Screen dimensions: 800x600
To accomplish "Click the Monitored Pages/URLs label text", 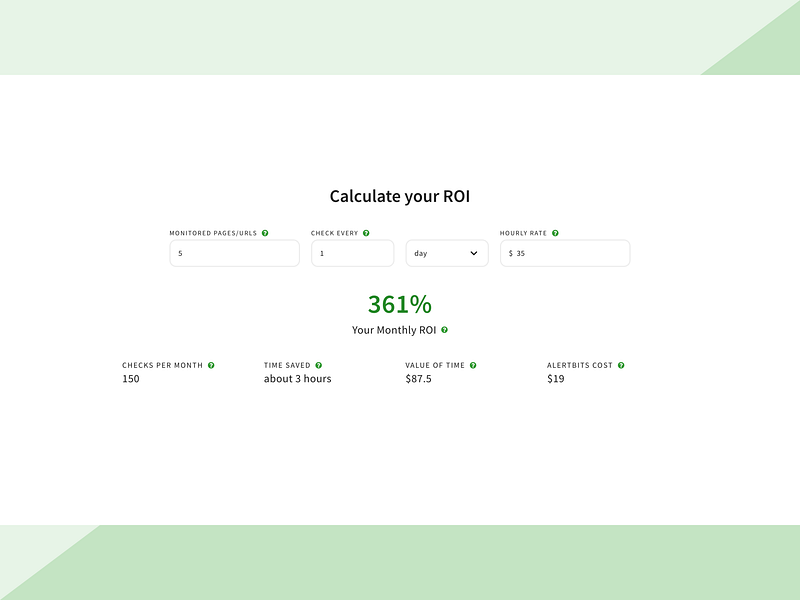I will pyautogui.click(x=213, y=233).
